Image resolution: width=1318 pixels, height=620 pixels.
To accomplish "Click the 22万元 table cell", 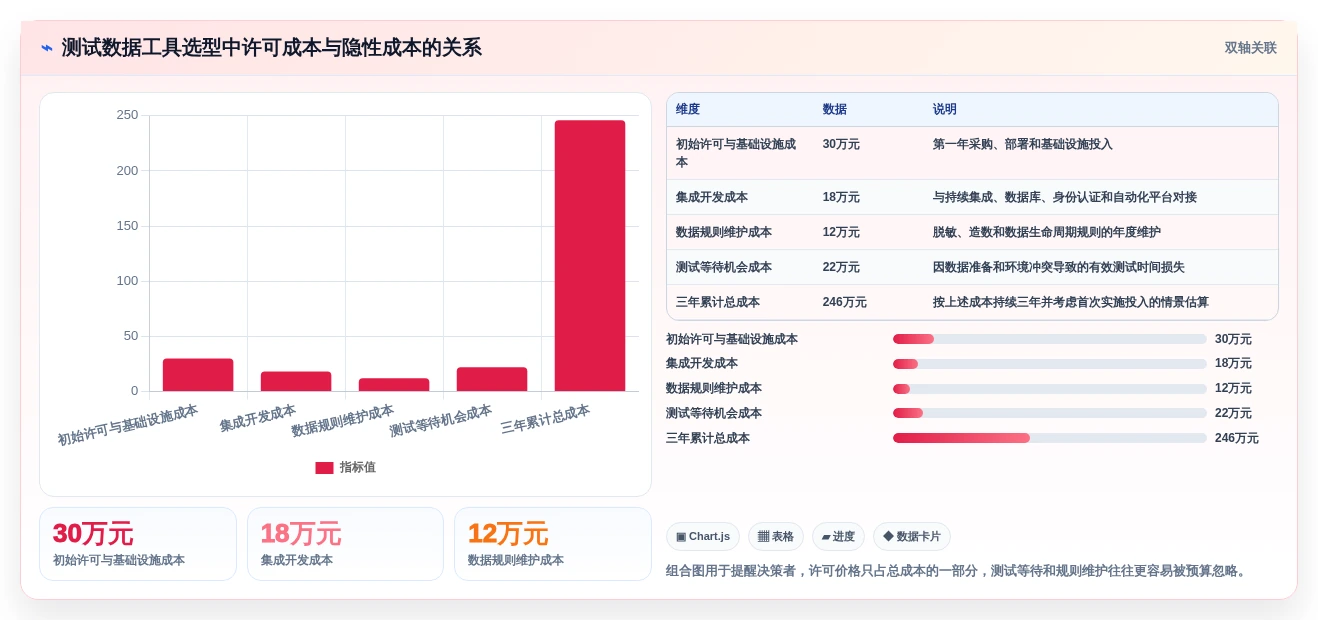I will [869, 267].
